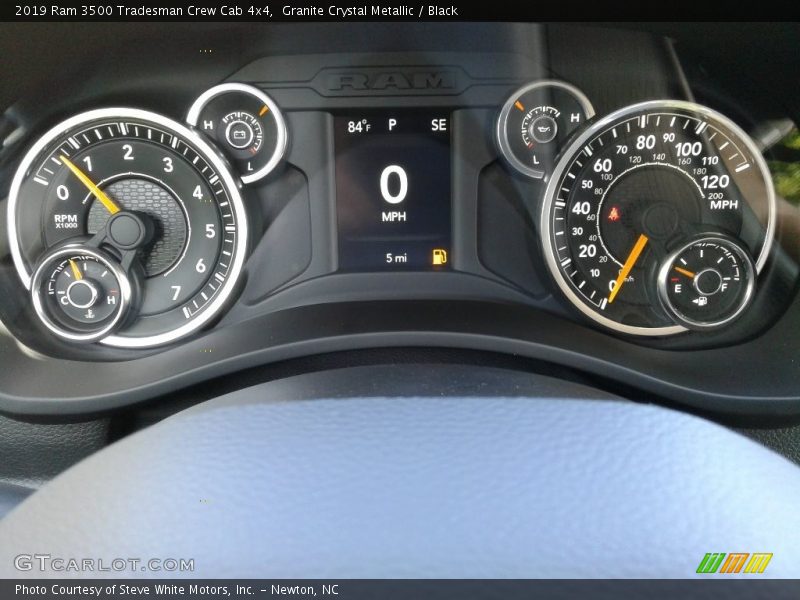This screenshot has width=800, height=600.
Task: Click the battery icon in the voltage gauge
Action: click(x=238, y=132)
